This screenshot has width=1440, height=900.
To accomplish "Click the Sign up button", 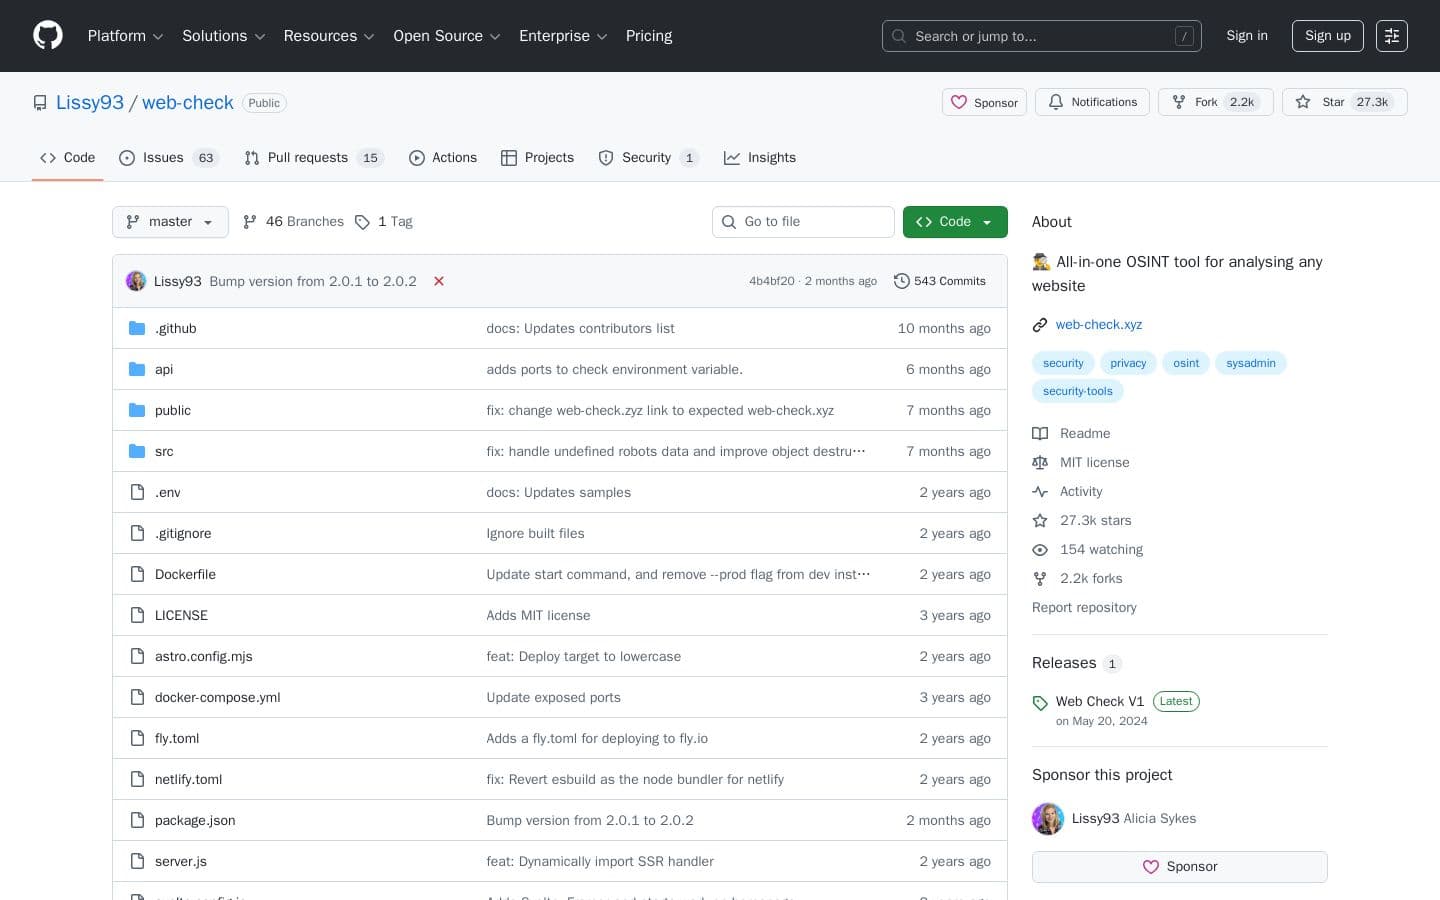I will pos(1327,36).
